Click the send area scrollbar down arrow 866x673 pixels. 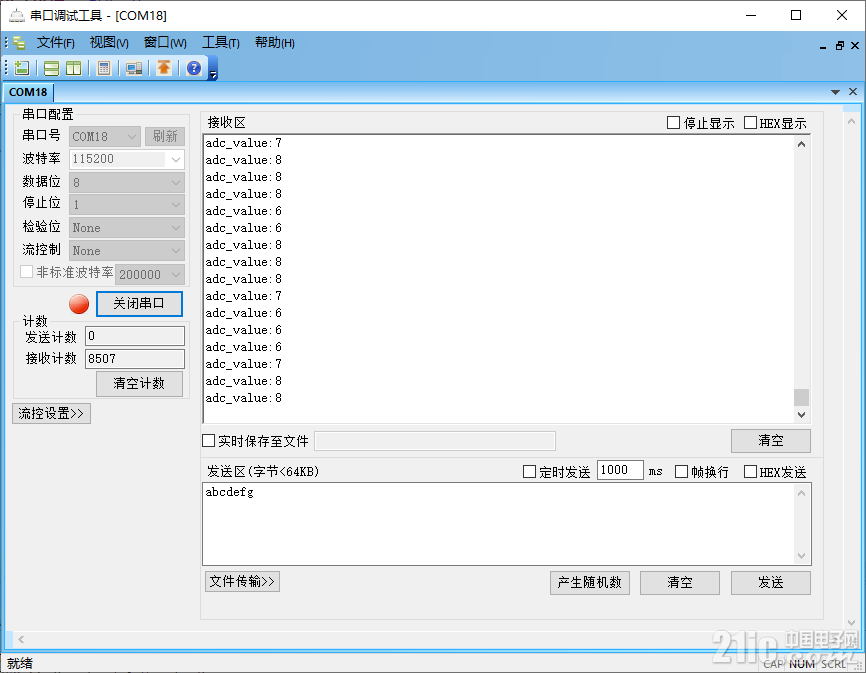pyautogui.click(x=801, y=556)
